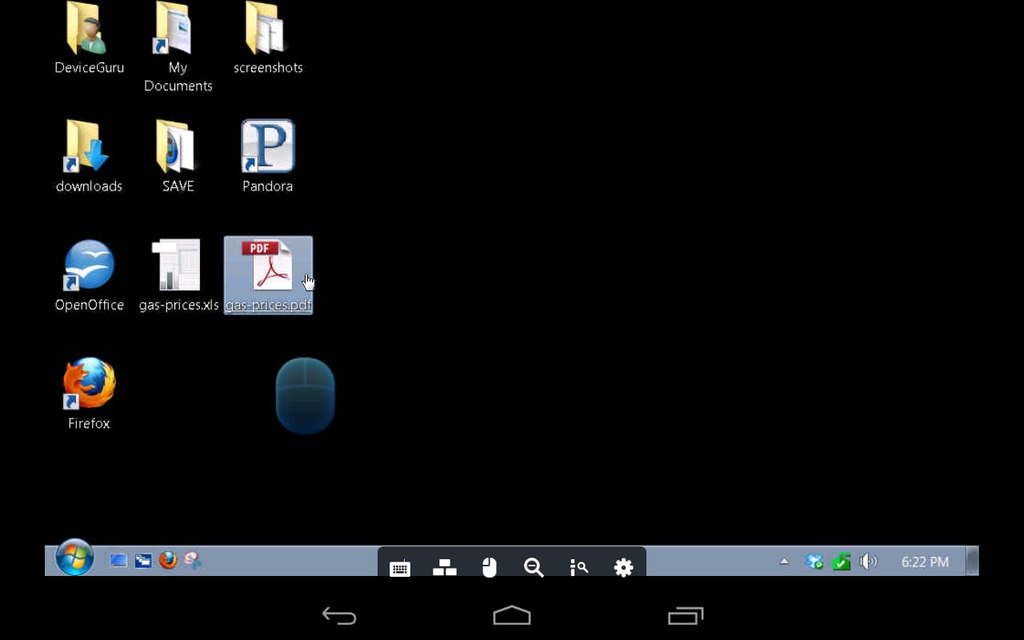Launch the Firefox desktop shortcut
This screenshot has height=640, width=1024.
pos(89,394)
